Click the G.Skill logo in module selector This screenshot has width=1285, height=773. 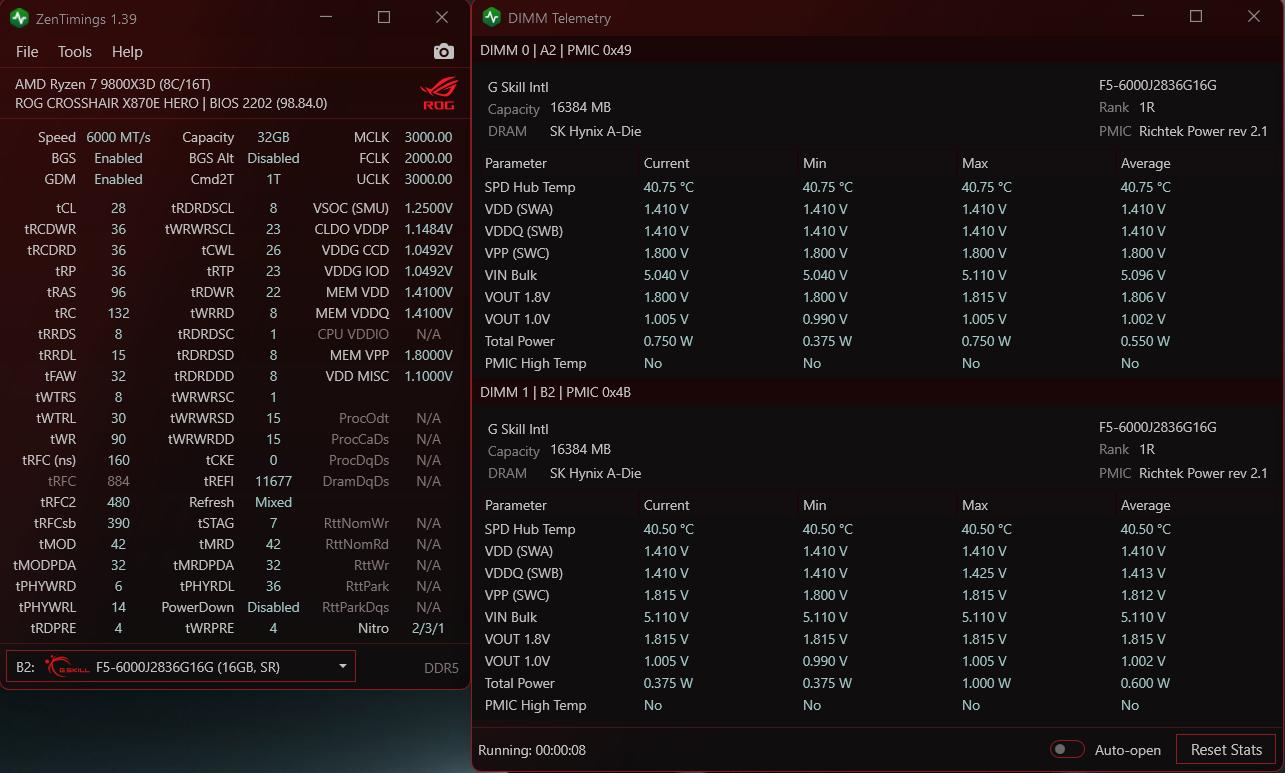coord(66,667)
